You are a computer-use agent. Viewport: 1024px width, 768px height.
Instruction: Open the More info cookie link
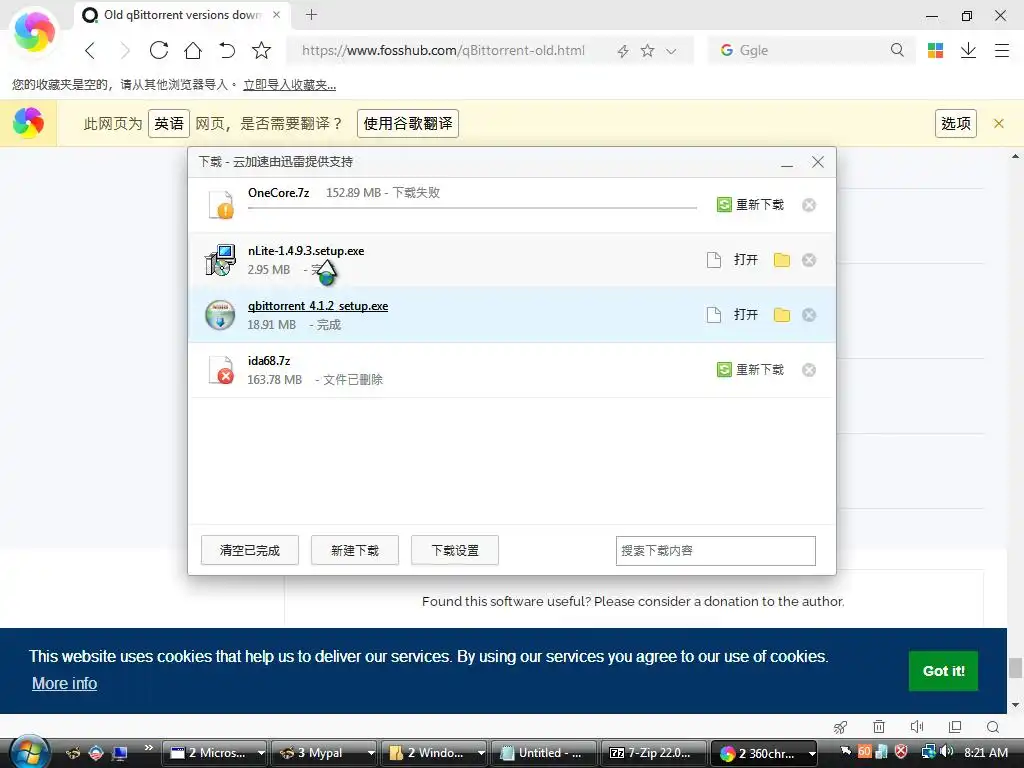coord(65,683)
